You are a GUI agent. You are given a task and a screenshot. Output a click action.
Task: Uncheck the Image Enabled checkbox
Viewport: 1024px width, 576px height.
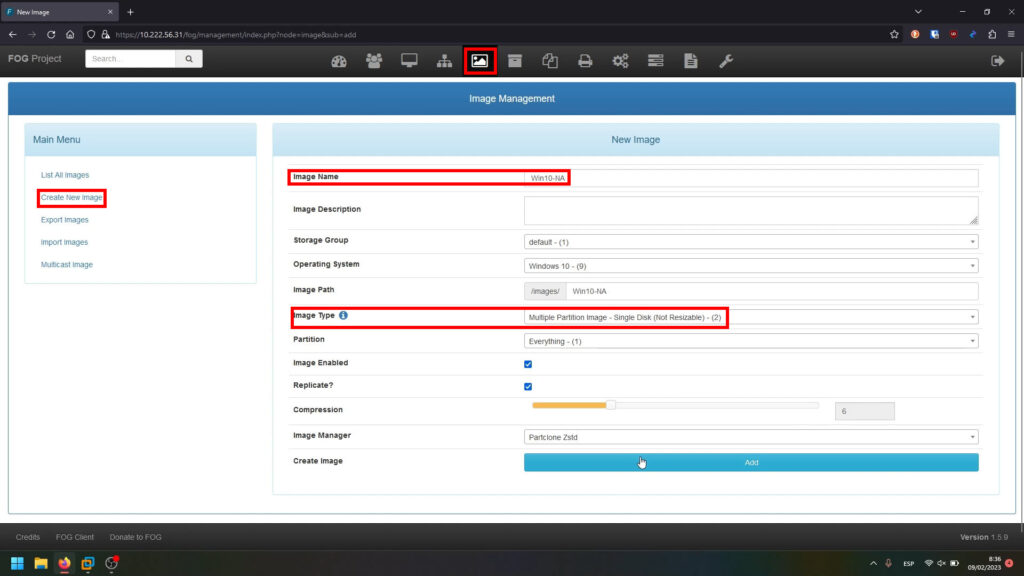pos(528,364)
